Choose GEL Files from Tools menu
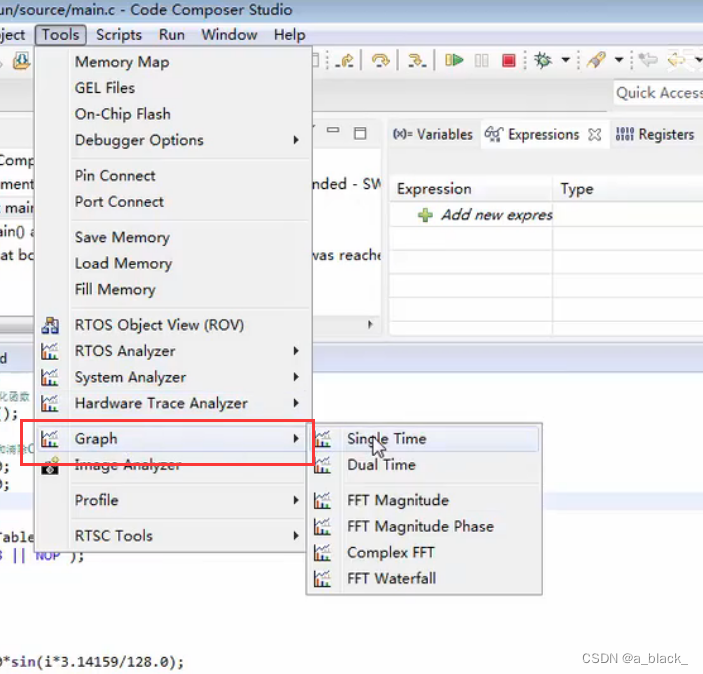 point(105,88)
